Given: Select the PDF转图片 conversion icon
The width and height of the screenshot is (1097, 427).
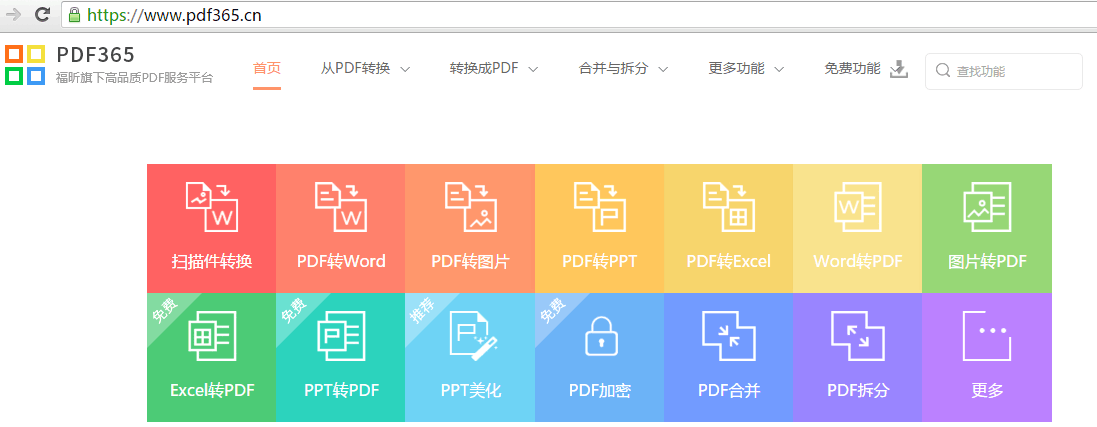Looking at the screenshot, I should click(470, 206).
